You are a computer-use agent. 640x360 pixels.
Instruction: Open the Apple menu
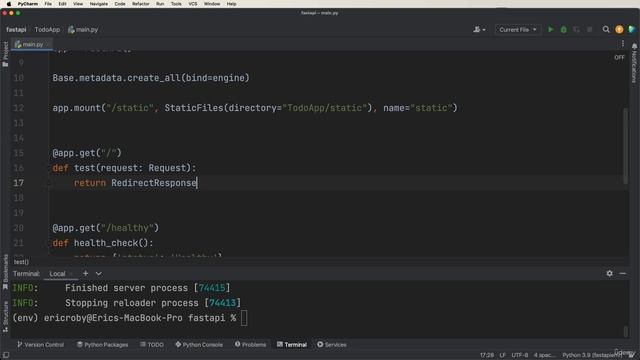coord(9,4)
